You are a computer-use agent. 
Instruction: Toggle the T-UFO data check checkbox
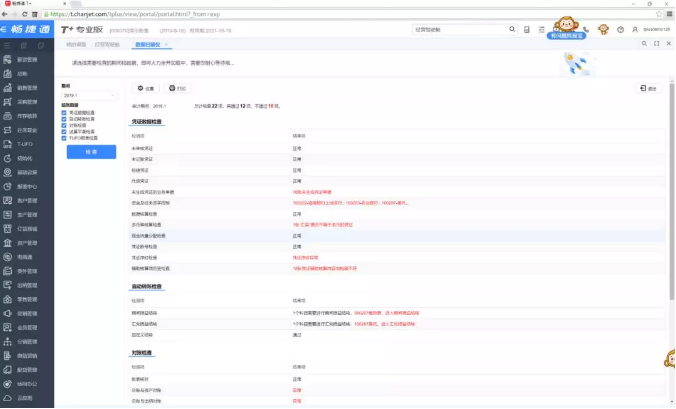[64, 136]
